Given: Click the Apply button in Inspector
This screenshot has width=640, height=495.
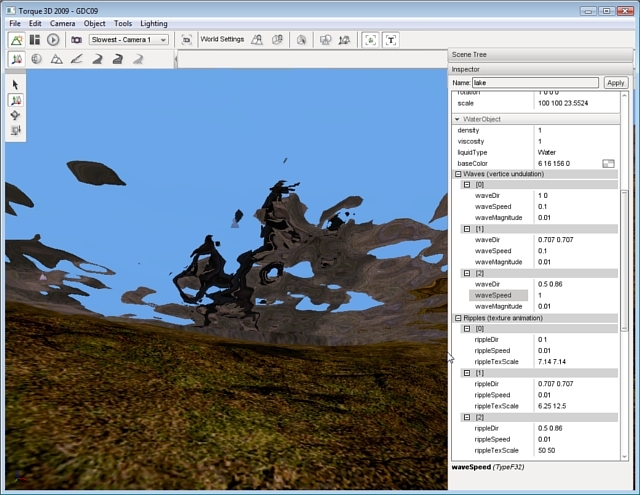Looking at the screenshot, I should tap(616, 83).
